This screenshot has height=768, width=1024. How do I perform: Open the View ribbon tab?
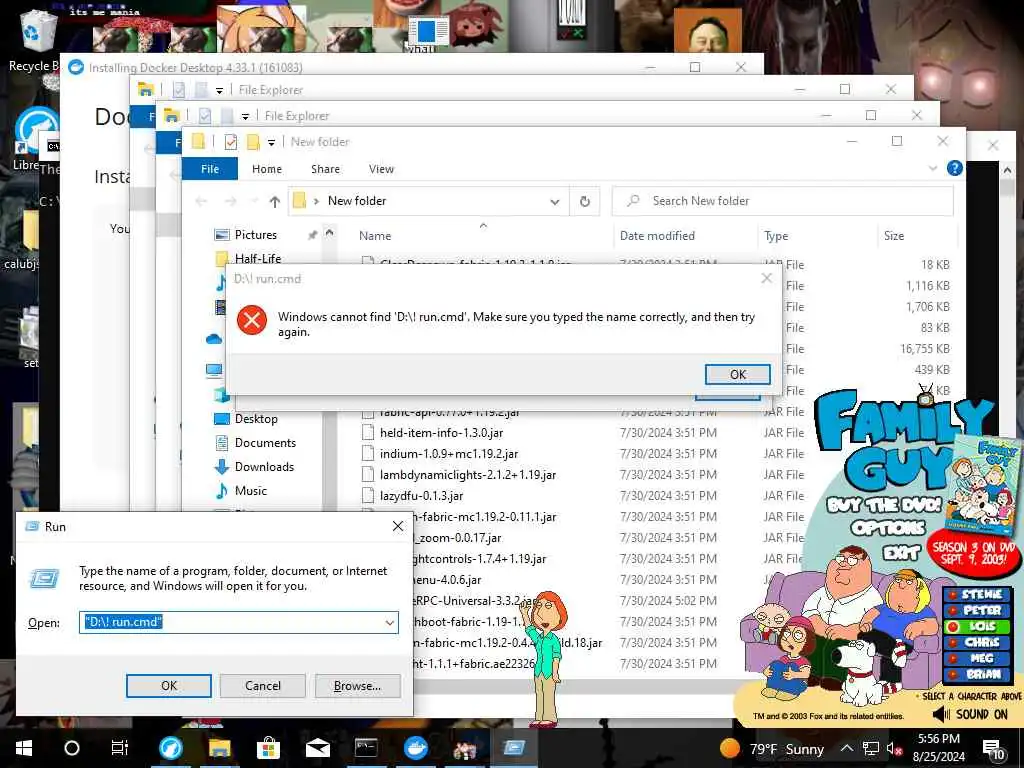(x=381, y=169)
